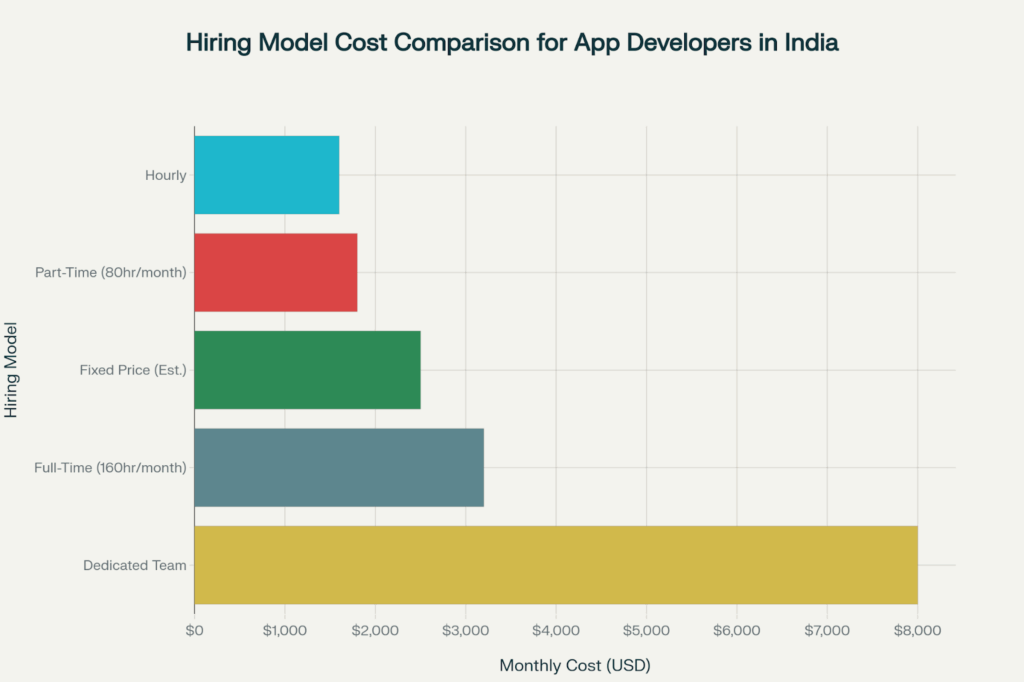The image size is (1024, 682).
Task: Click the cyan Hourly bar
Action: tap(267, 175)
